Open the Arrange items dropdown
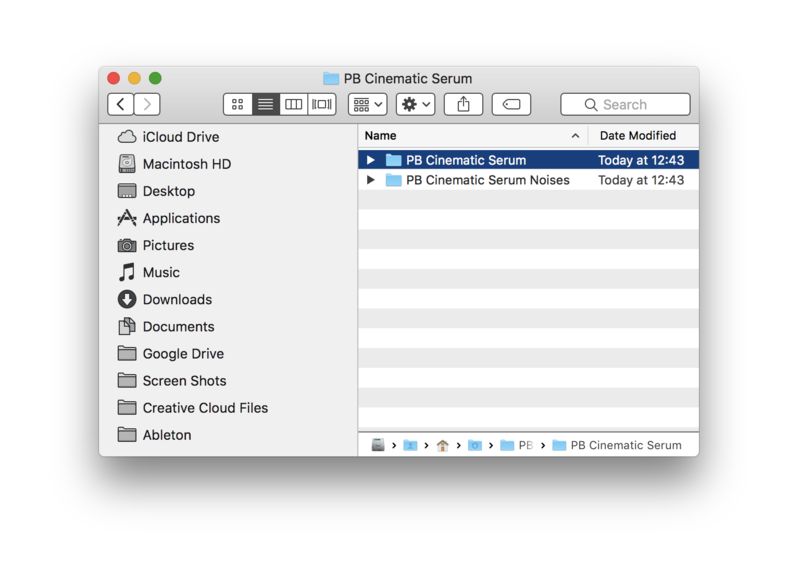The width and height of the screenshot is (800, 569). coord(367,104)
